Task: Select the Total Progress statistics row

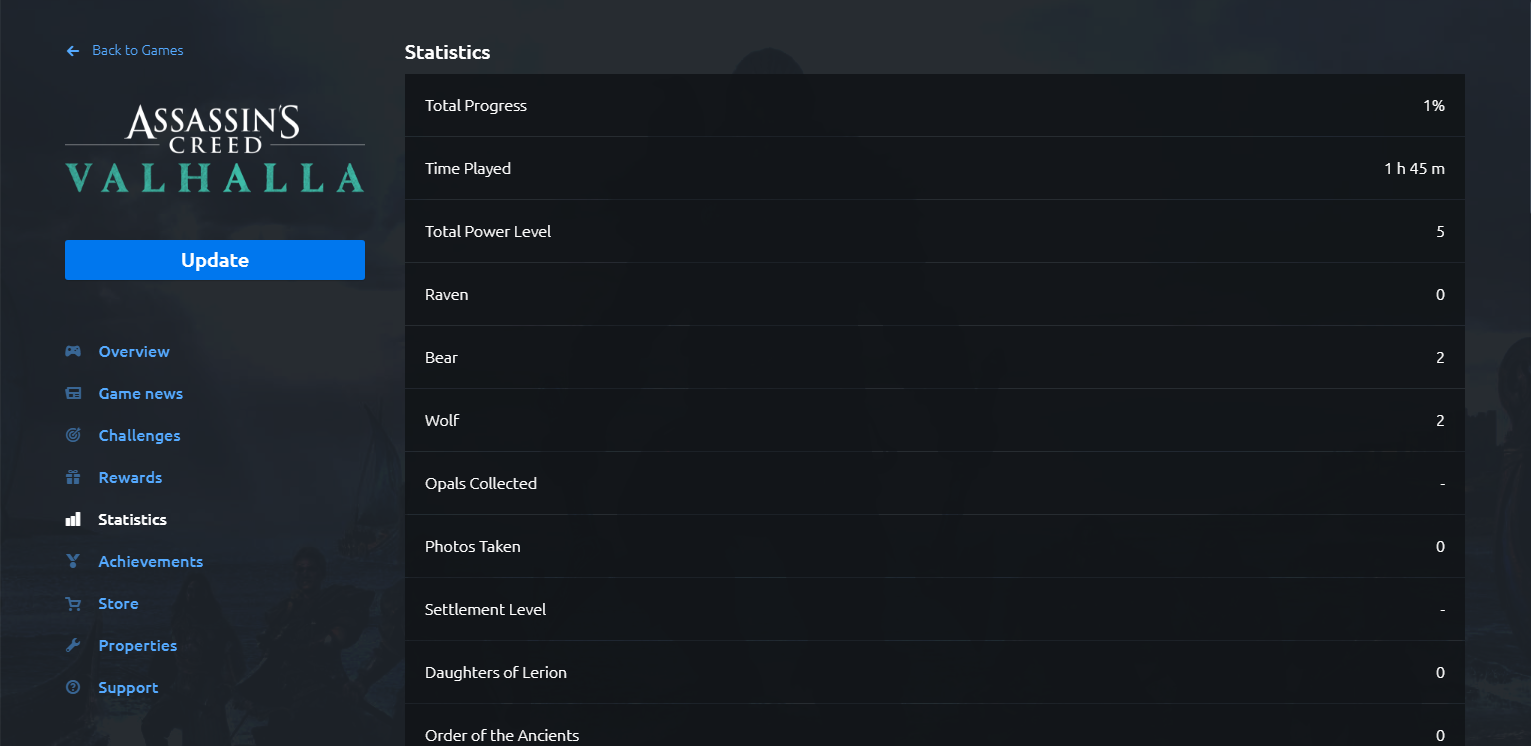Action: (x=935, y=105)
